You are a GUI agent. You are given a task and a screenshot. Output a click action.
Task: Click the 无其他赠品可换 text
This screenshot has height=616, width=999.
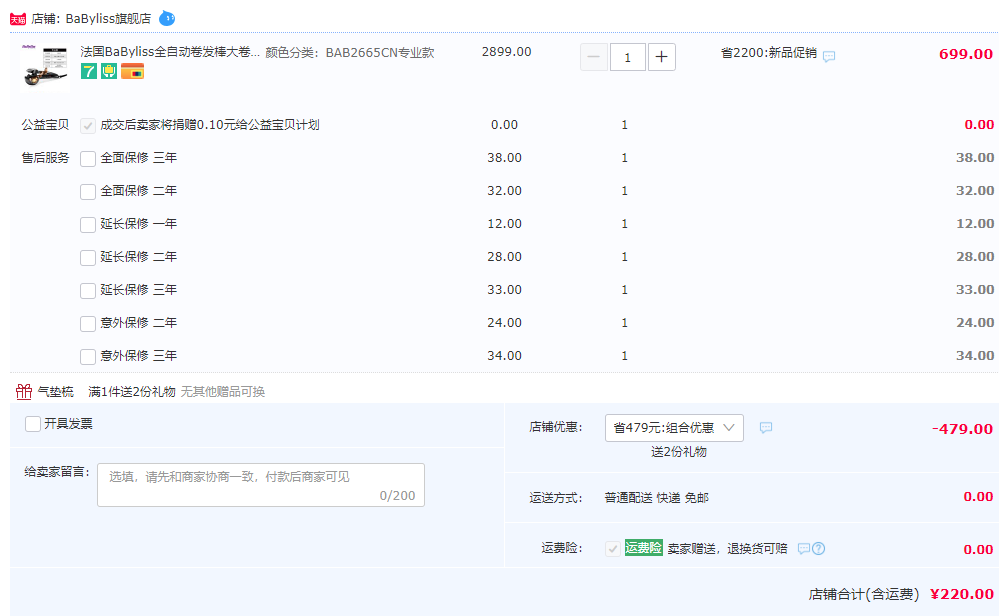coord(222,391)
